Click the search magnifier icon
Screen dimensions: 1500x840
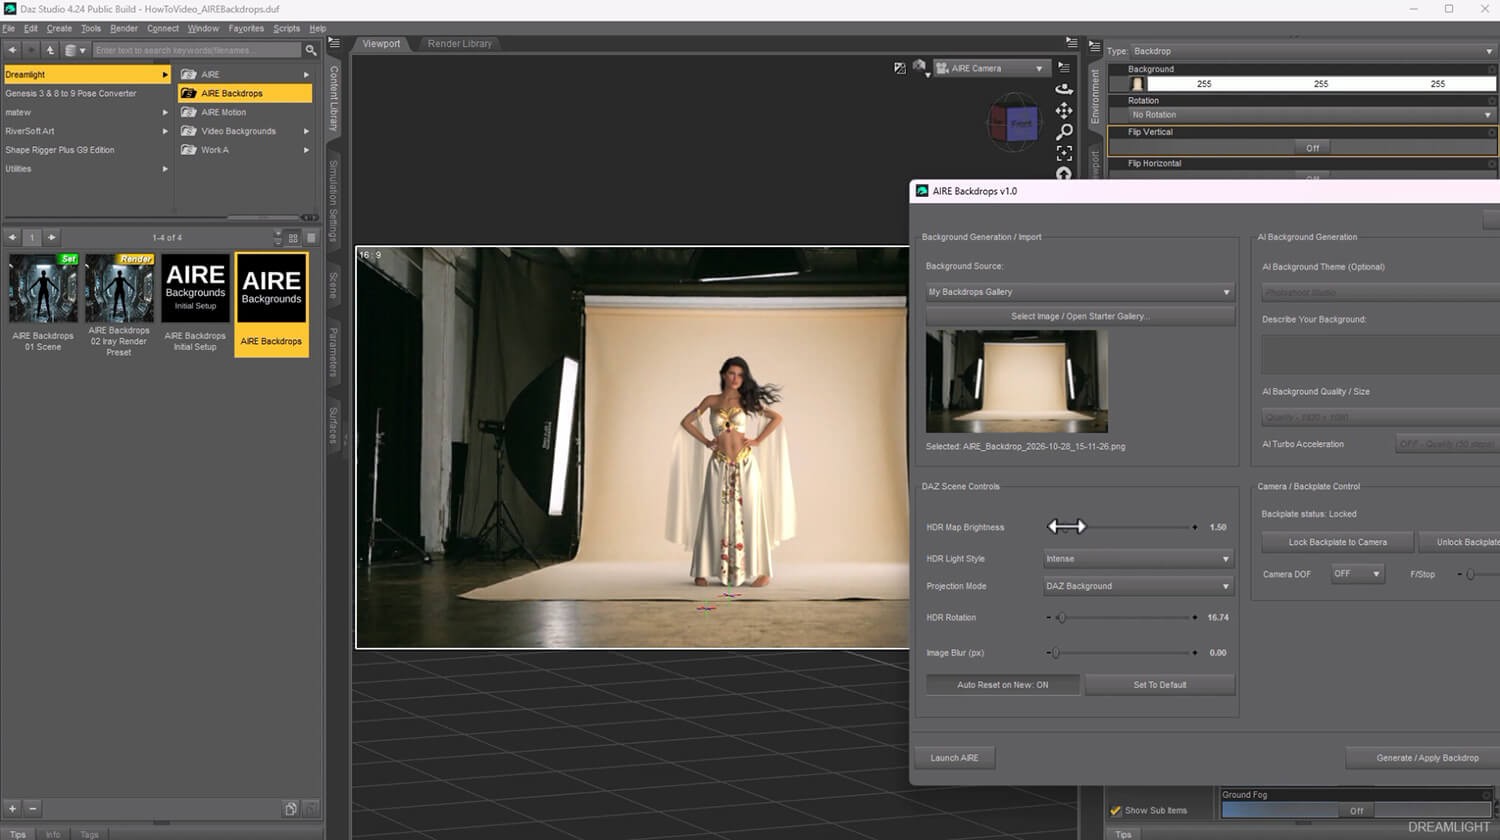pyautogui.click(x=311, y=50)
